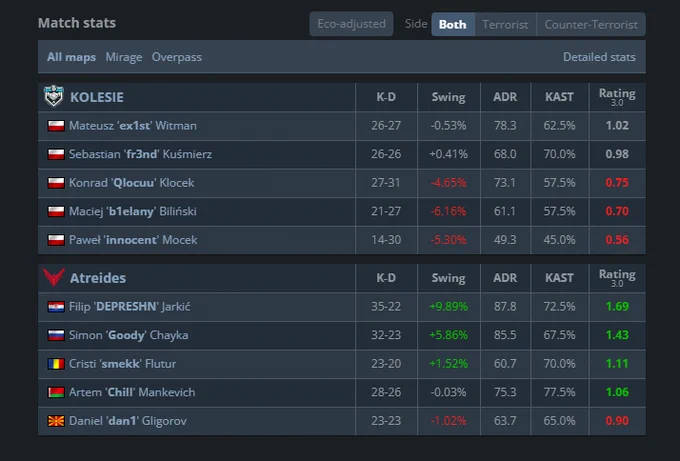Click the Romanian flag beside smekk
Image resolution: width=680 pixels, height=461 pixels.
click(56, 364)
